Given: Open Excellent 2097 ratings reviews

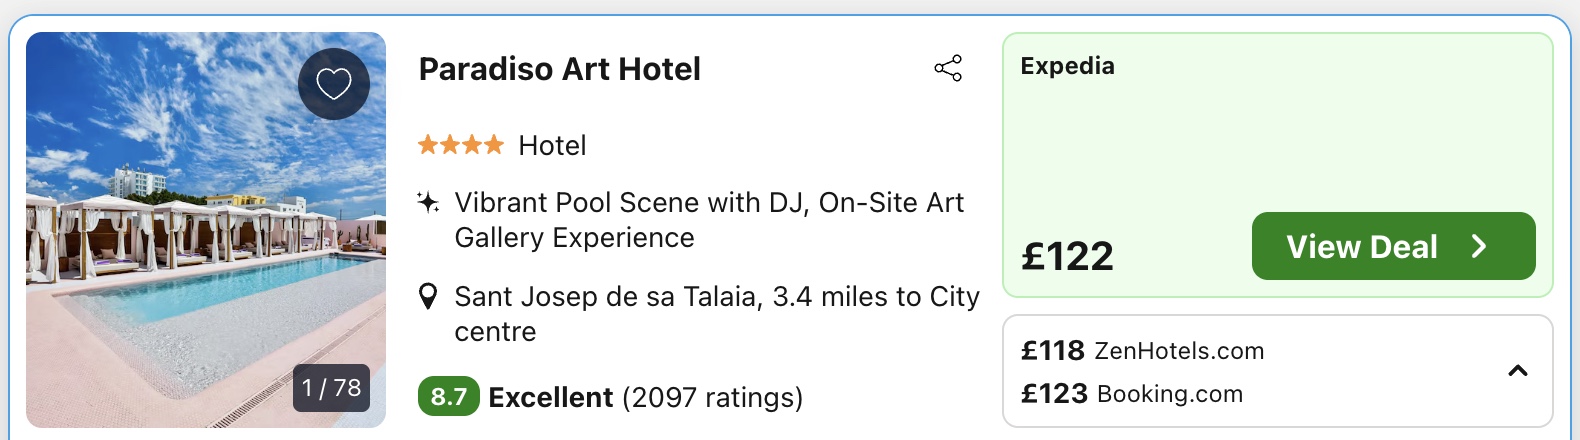Looking at the screenshot, I should click(645, 398).
